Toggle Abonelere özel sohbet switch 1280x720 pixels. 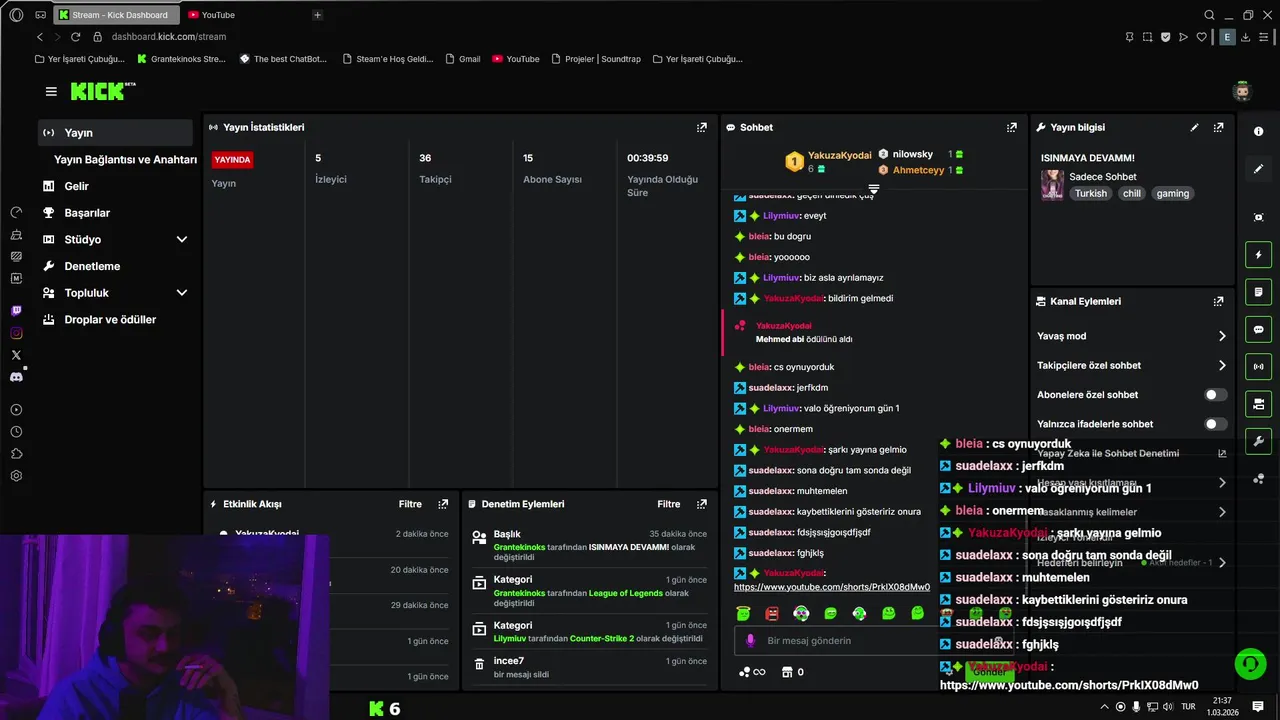coord(1215,395)
